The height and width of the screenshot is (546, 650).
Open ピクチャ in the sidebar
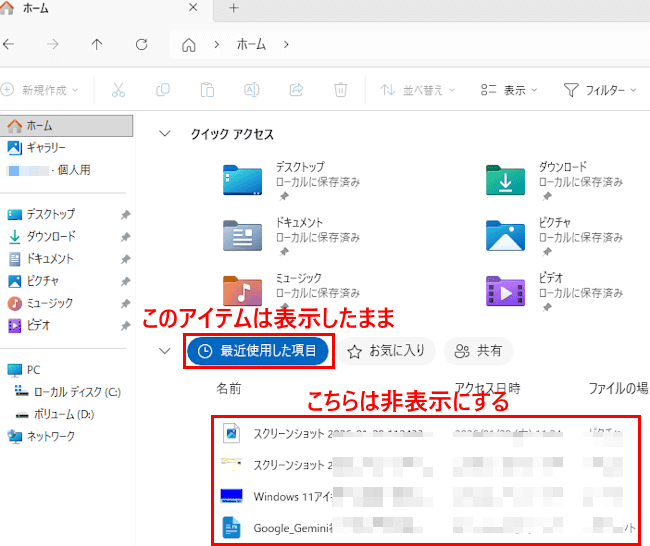(33, 281)
